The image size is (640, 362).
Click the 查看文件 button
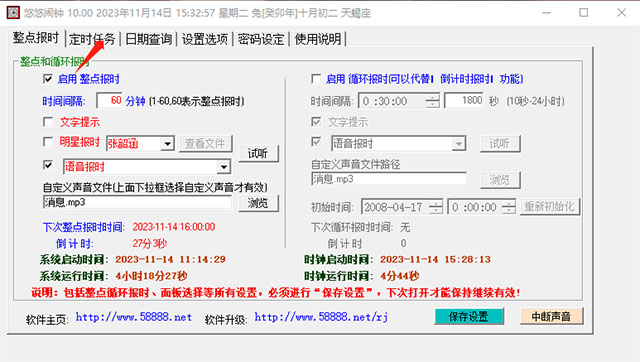205,143
